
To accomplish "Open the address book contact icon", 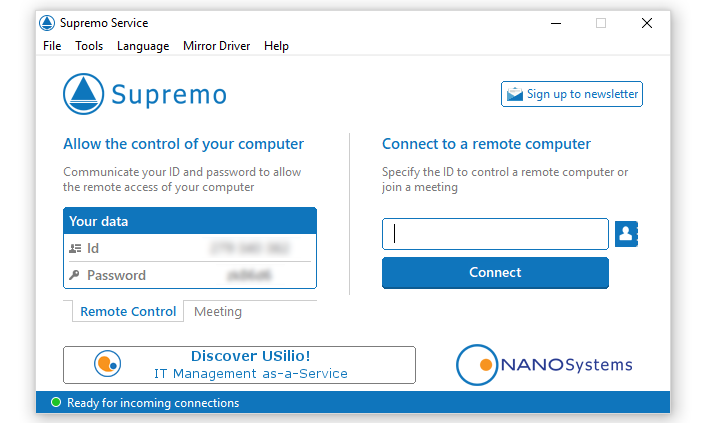I will [627, 234].
